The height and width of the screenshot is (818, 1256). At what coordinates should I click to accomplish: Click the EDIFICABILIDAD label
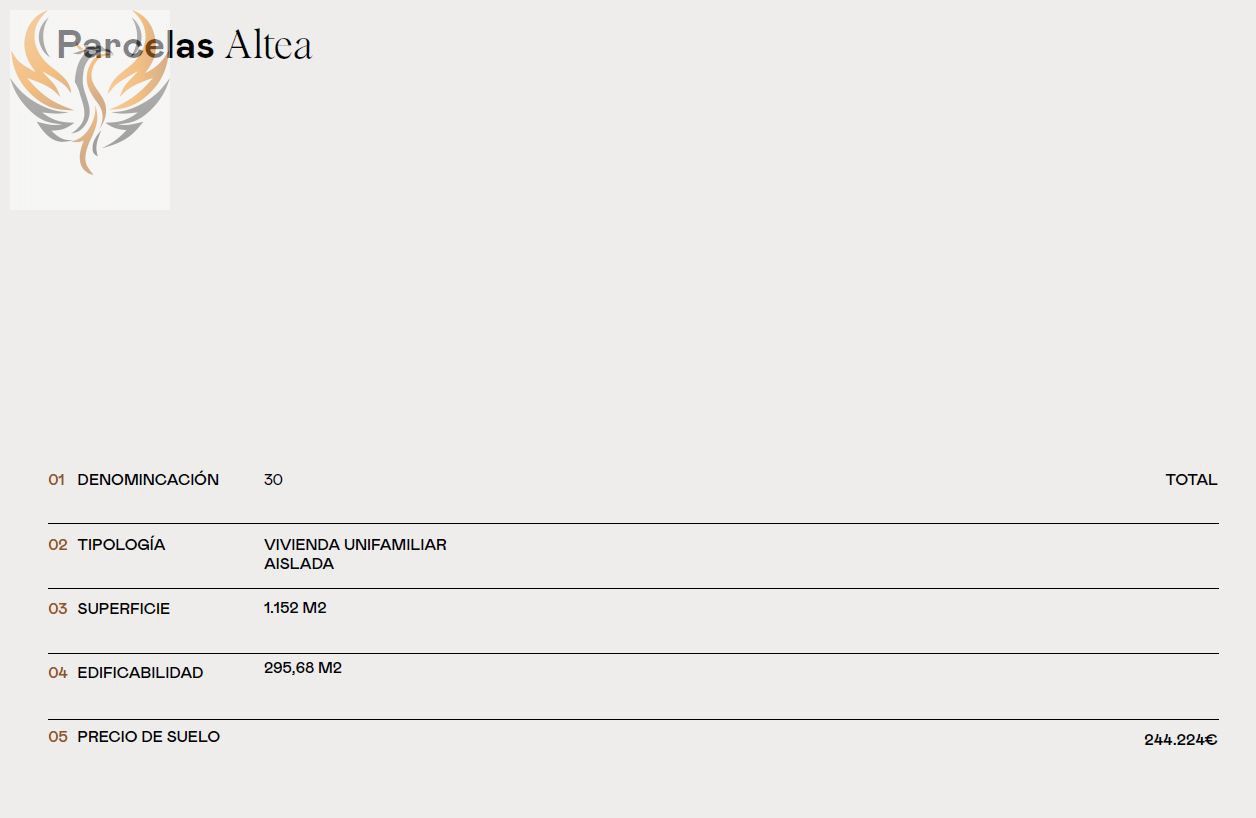(140, 673)
